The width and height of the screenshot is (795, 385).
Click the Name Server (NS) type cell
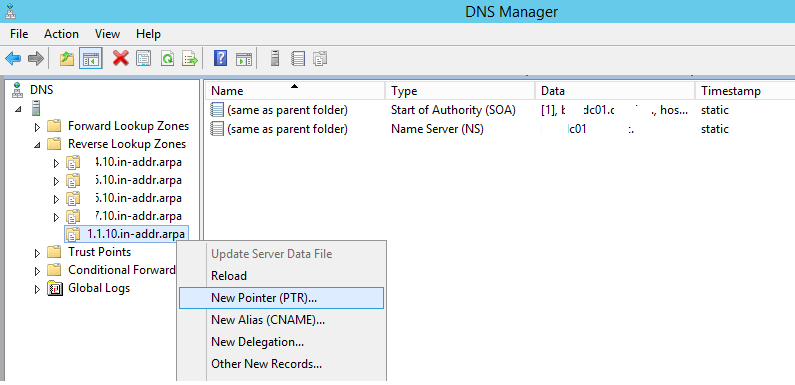click(x=437, y=129)
